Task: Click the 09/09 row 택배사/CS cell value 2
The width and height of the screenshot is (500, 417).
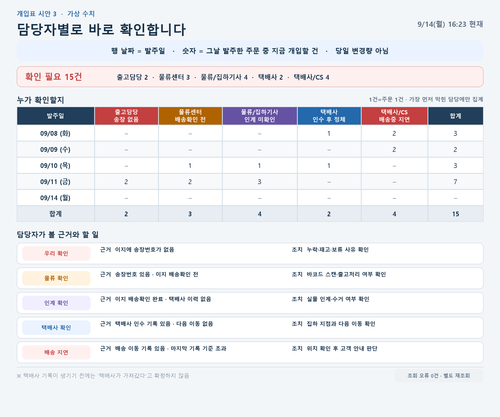Action: click(394, 149)
